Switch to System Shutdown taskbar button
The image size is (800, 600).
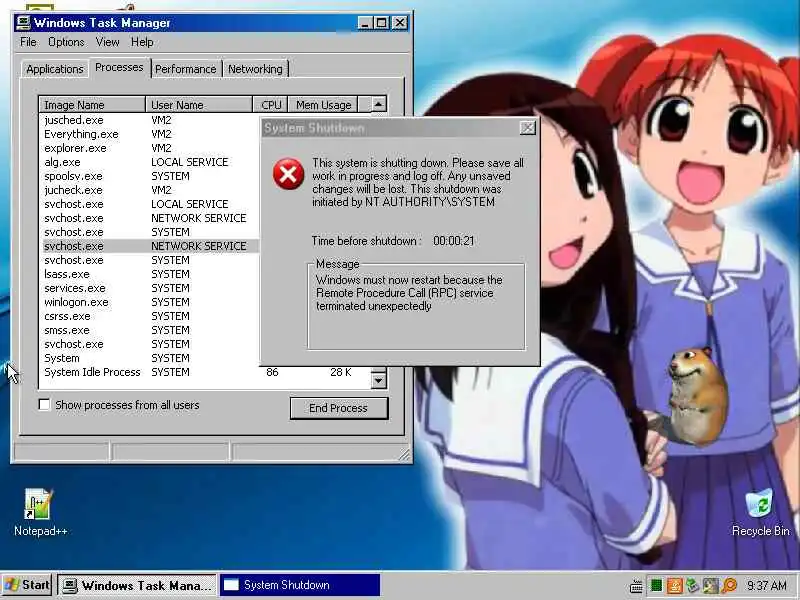300,585
